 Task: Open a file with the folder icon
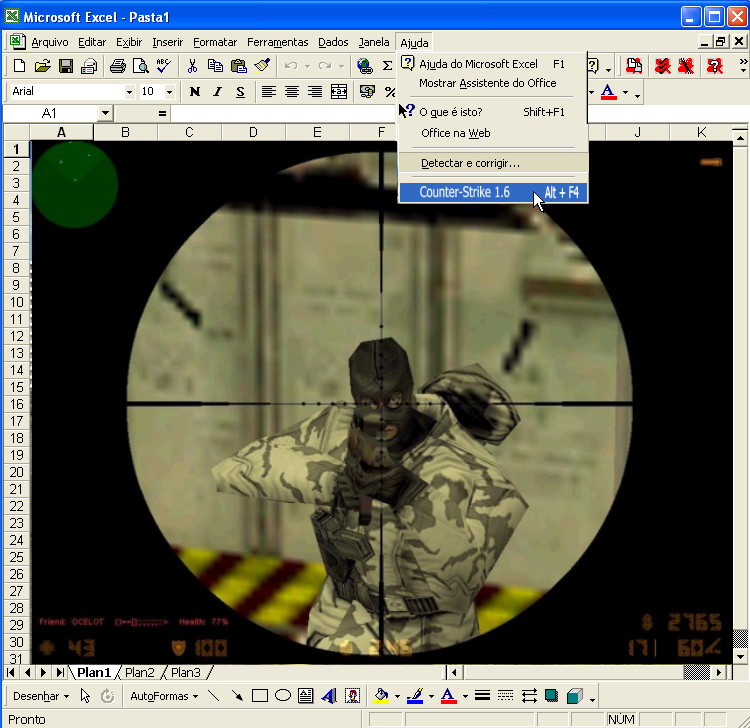click(43, 66)
